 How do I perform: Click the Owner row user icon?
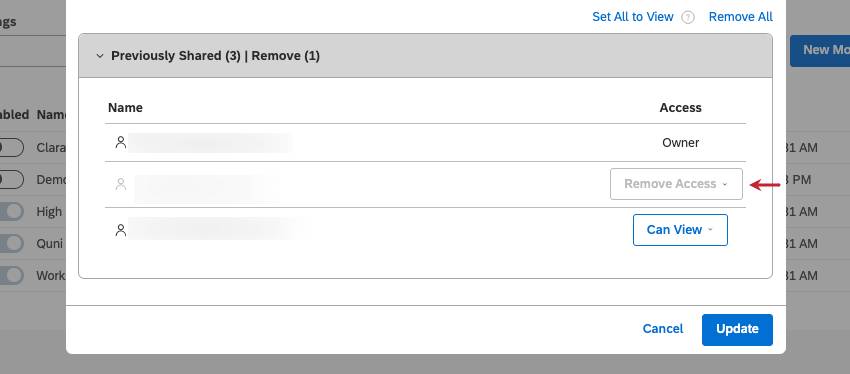pyautogui.click(x=121, y=143)
